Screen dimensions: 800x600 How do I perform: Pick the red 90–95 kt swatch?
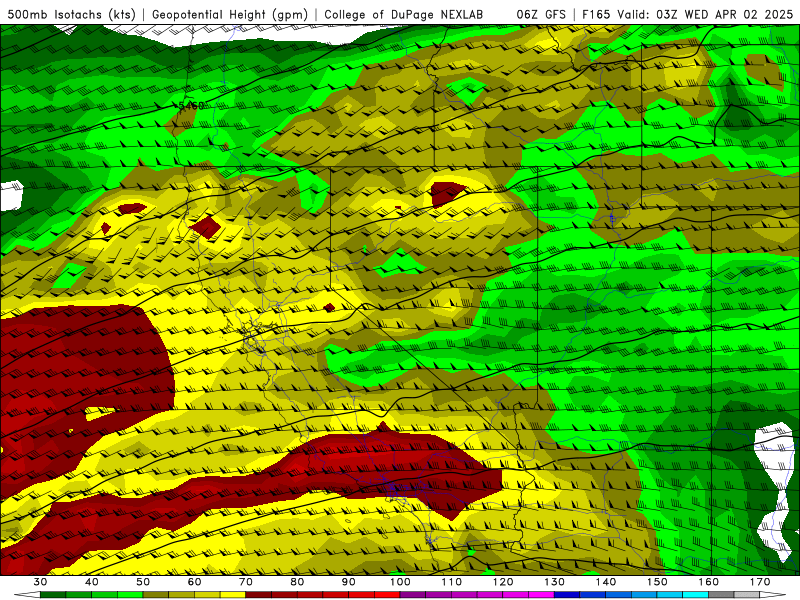pyautogui.click(x=362, y=595)
